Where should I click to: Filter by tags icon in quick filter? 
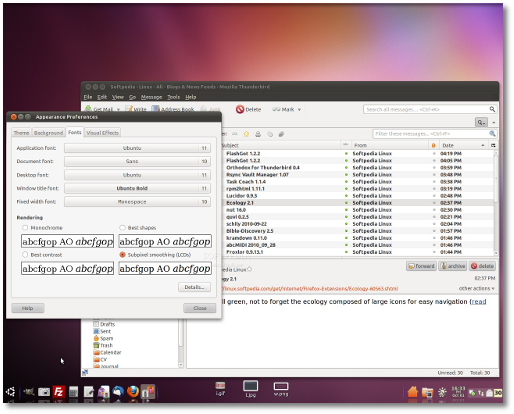[x=270, y=134]
